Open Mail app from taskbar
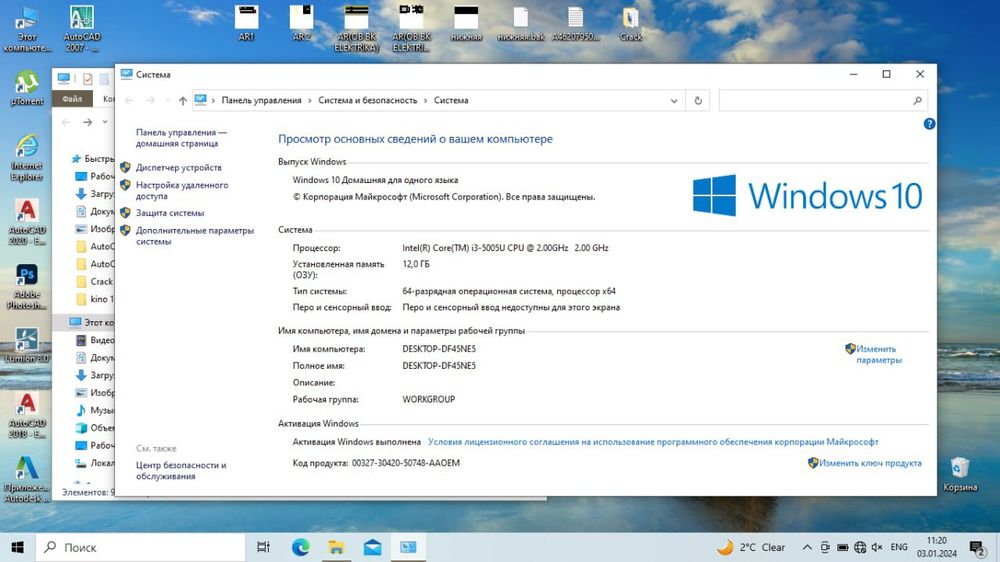This screenshot has width=1000, height=562. point(372,547)
